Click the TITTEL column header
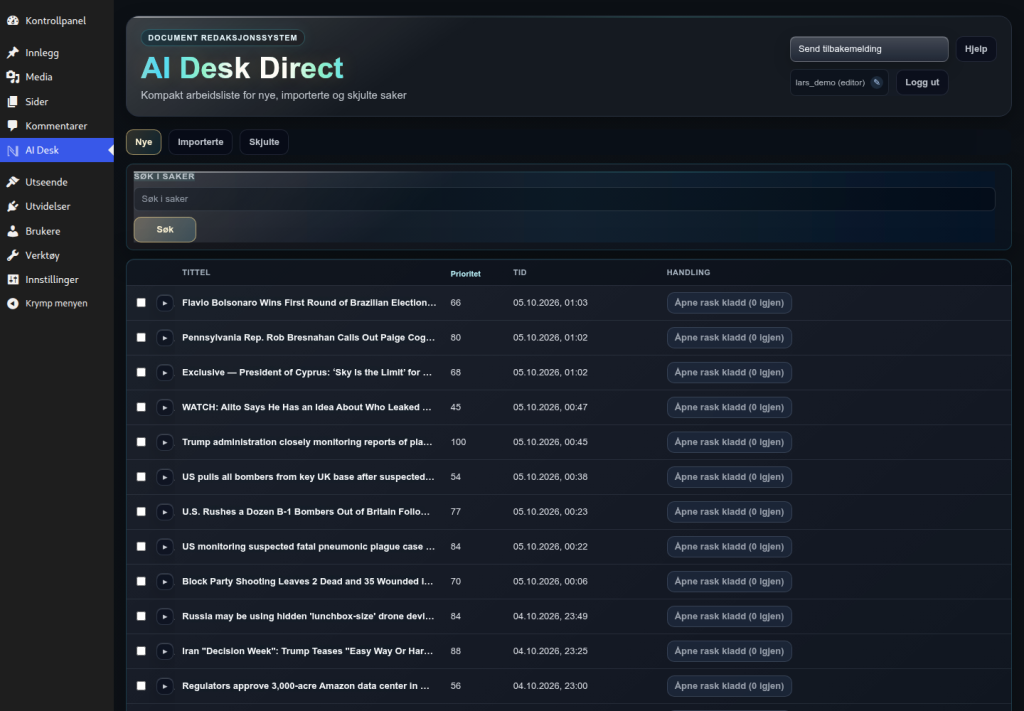The width and height of the screenshot is (1024, 711). [196, 272]
